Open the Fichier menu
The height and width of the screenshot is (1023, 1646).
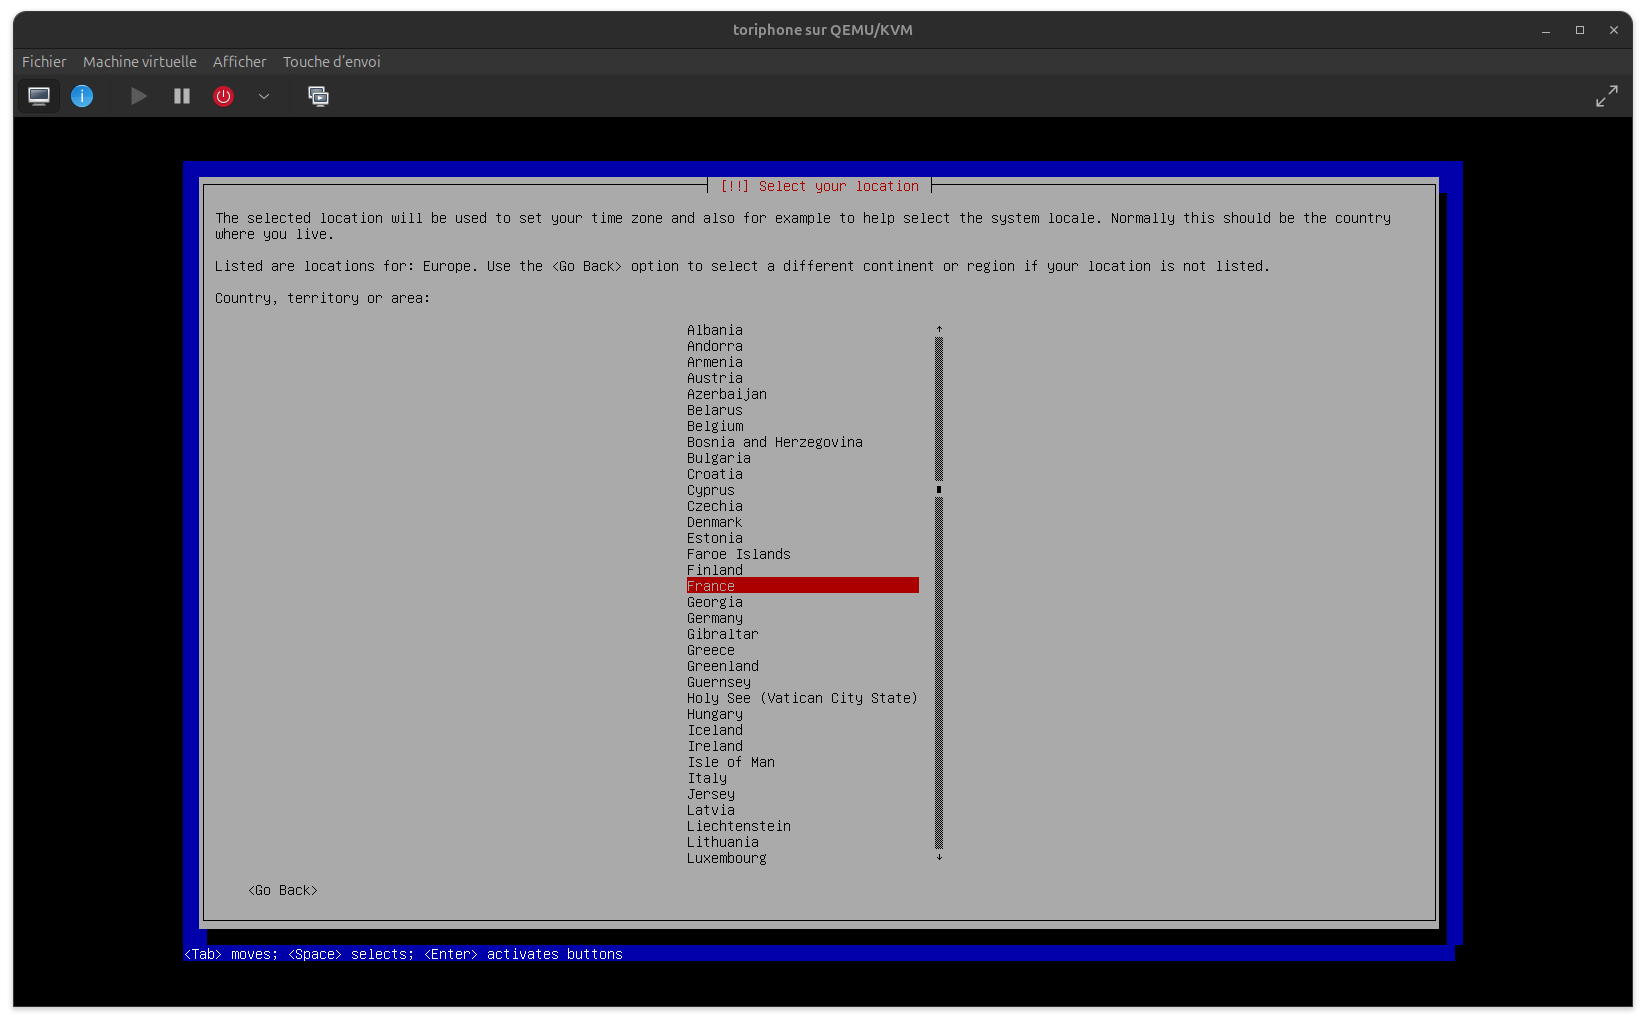point(44,62)
